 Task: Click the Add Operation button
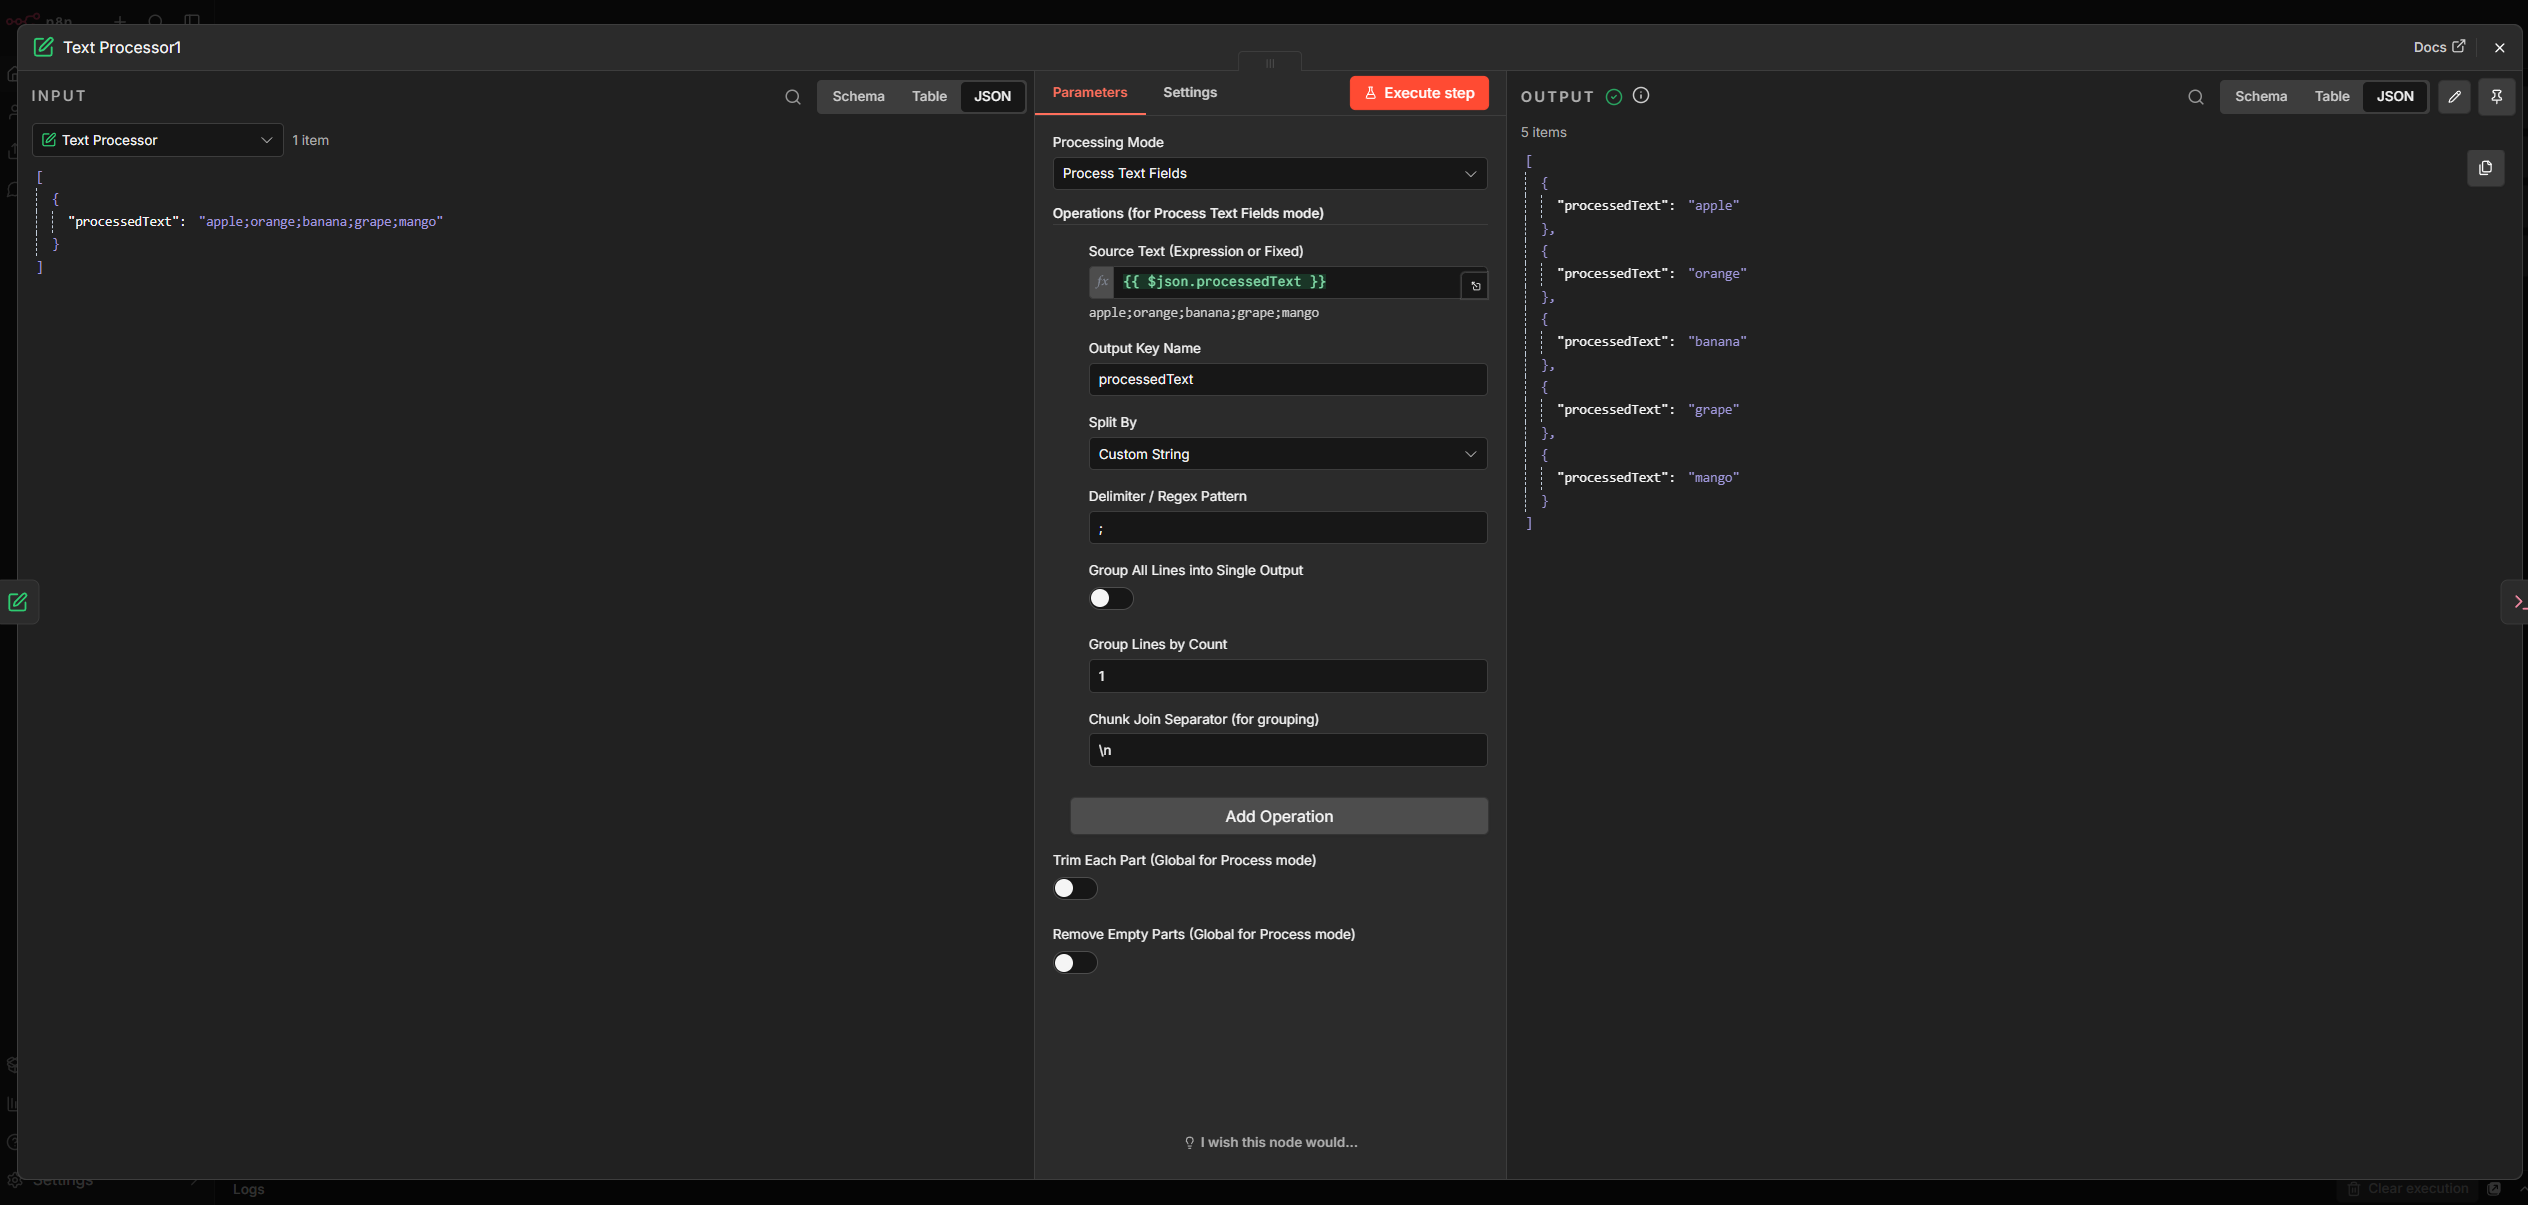click(x=1278, y=816)
